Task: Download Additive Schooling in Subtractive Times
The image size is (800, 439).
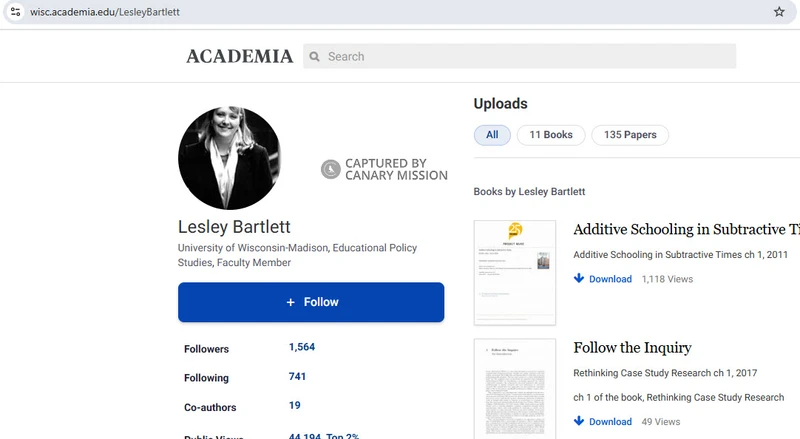Action: tap(610, 279)
